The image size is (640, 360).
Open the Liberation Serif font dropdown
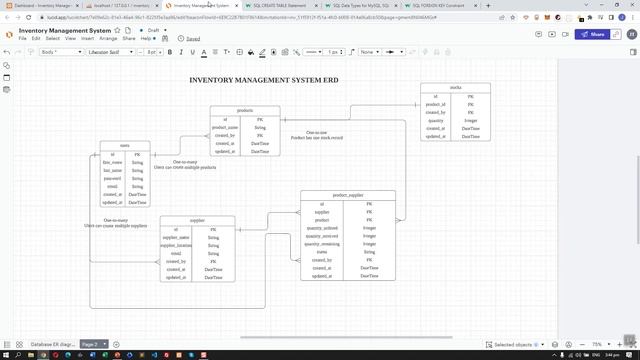(x=111, y=52)
